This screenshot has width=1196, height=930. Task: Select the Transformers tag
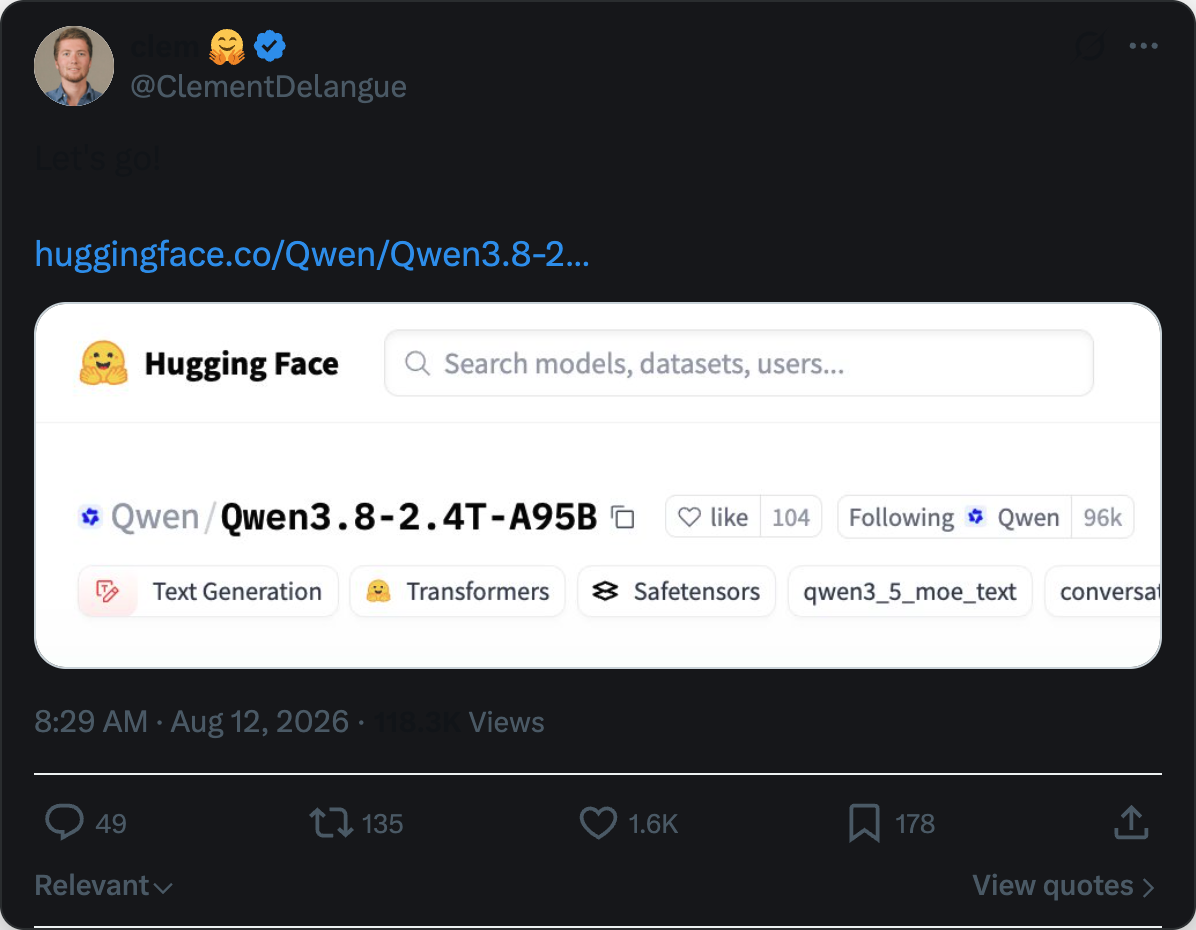tap(458, 591)
